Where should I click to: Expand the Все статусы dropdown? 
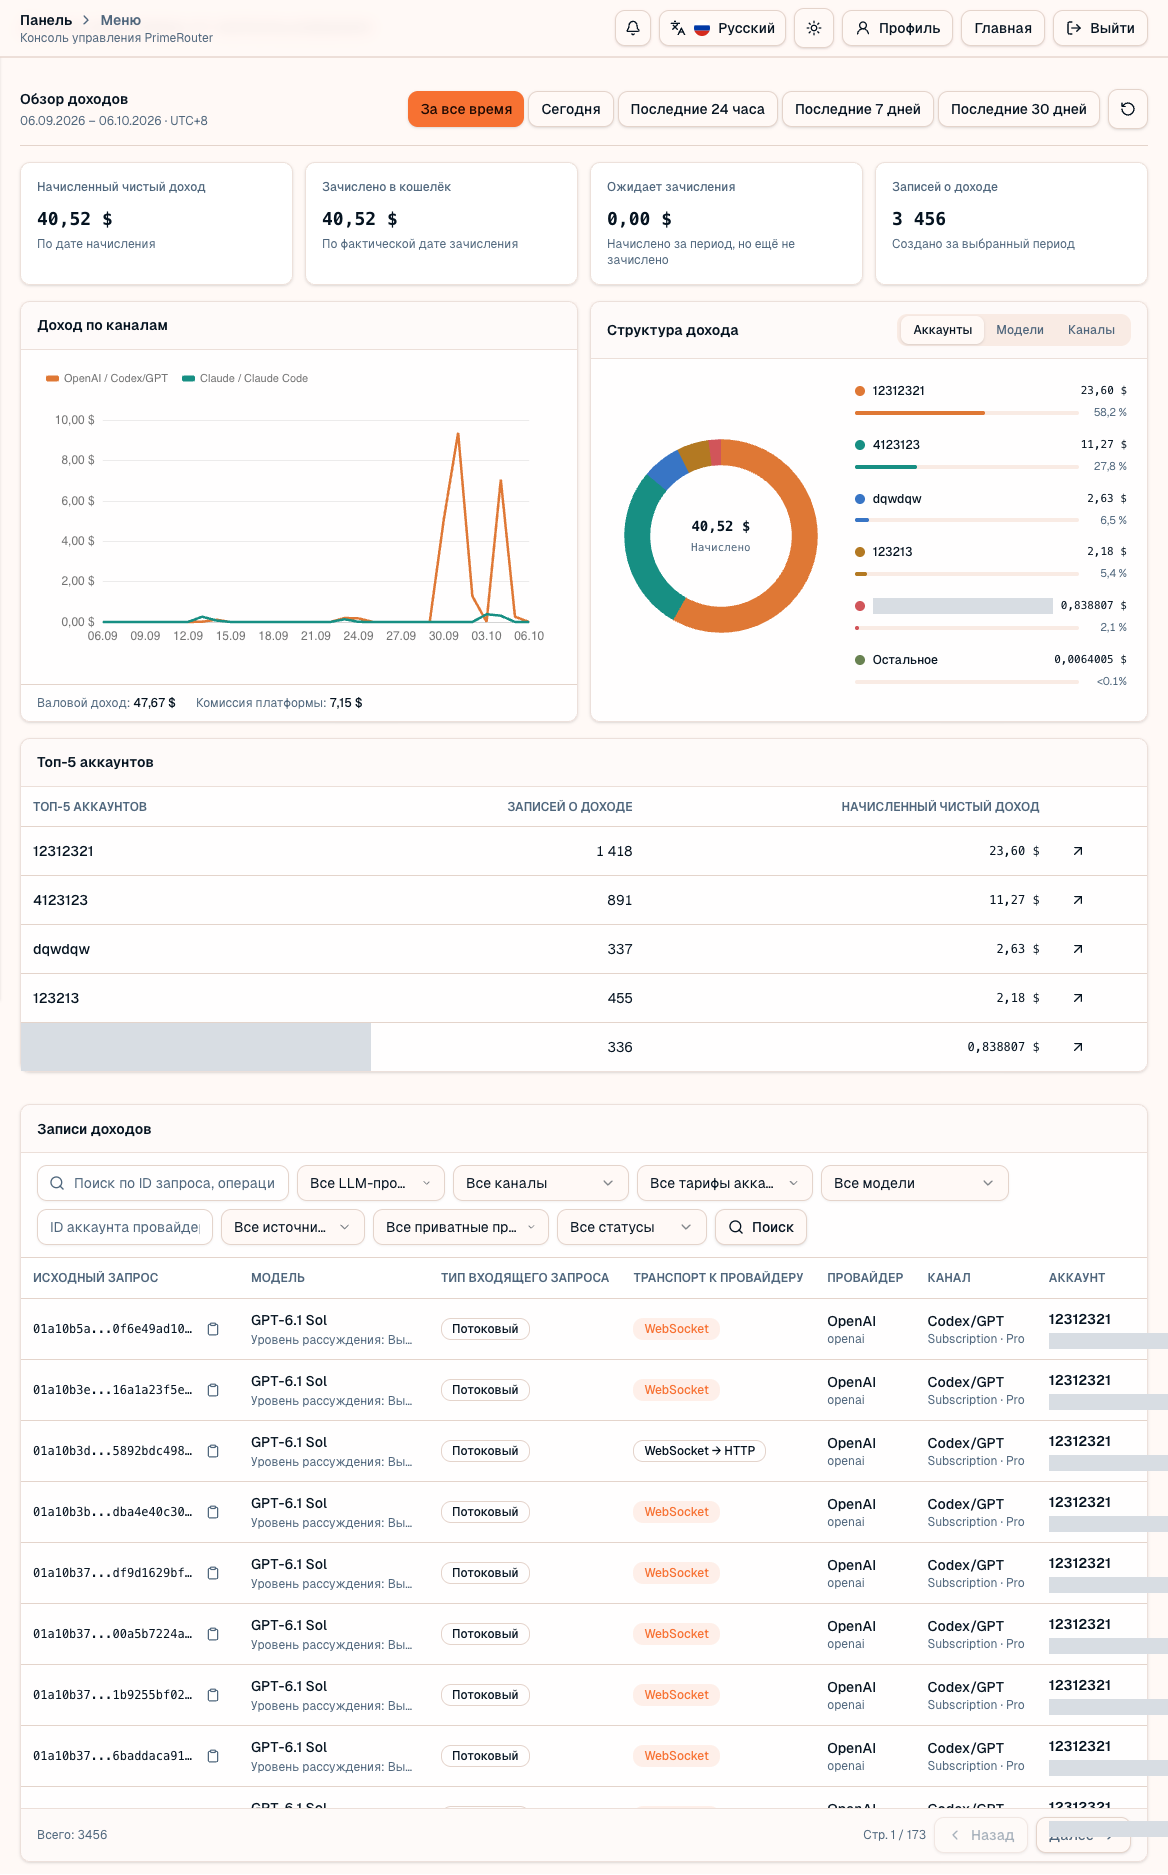click(631, 1227)
